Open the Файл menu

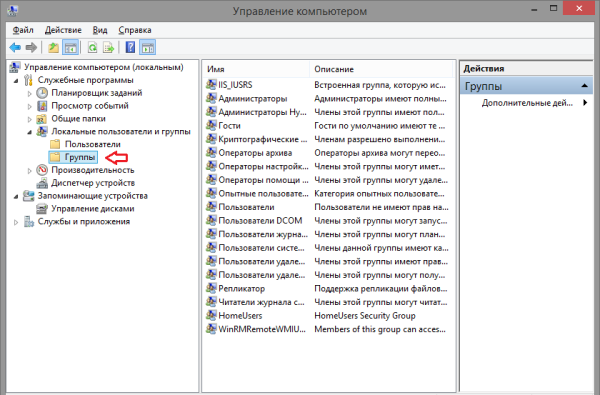(x=23, y=30)
